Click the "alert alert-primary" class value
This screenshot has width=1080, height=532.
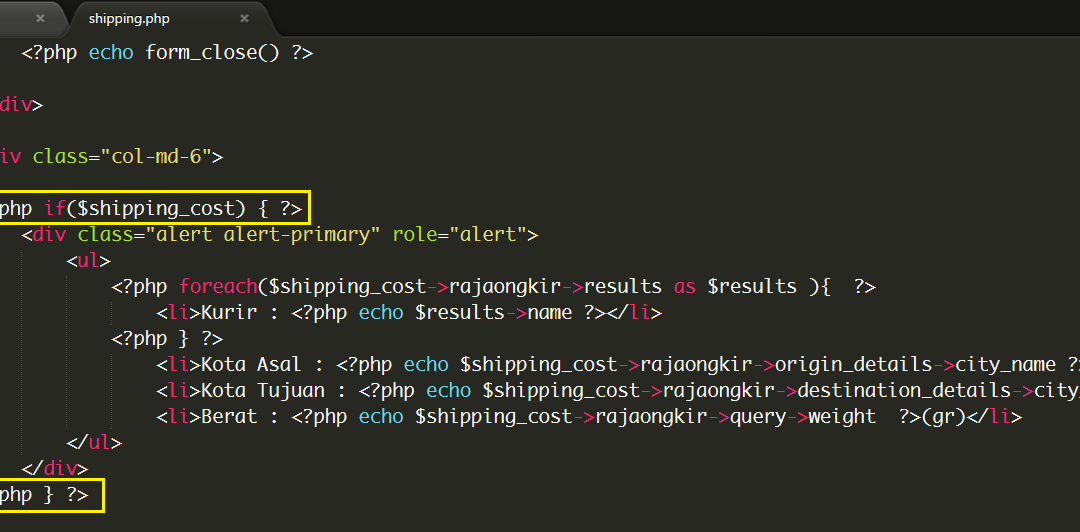(x=269, y=235)
